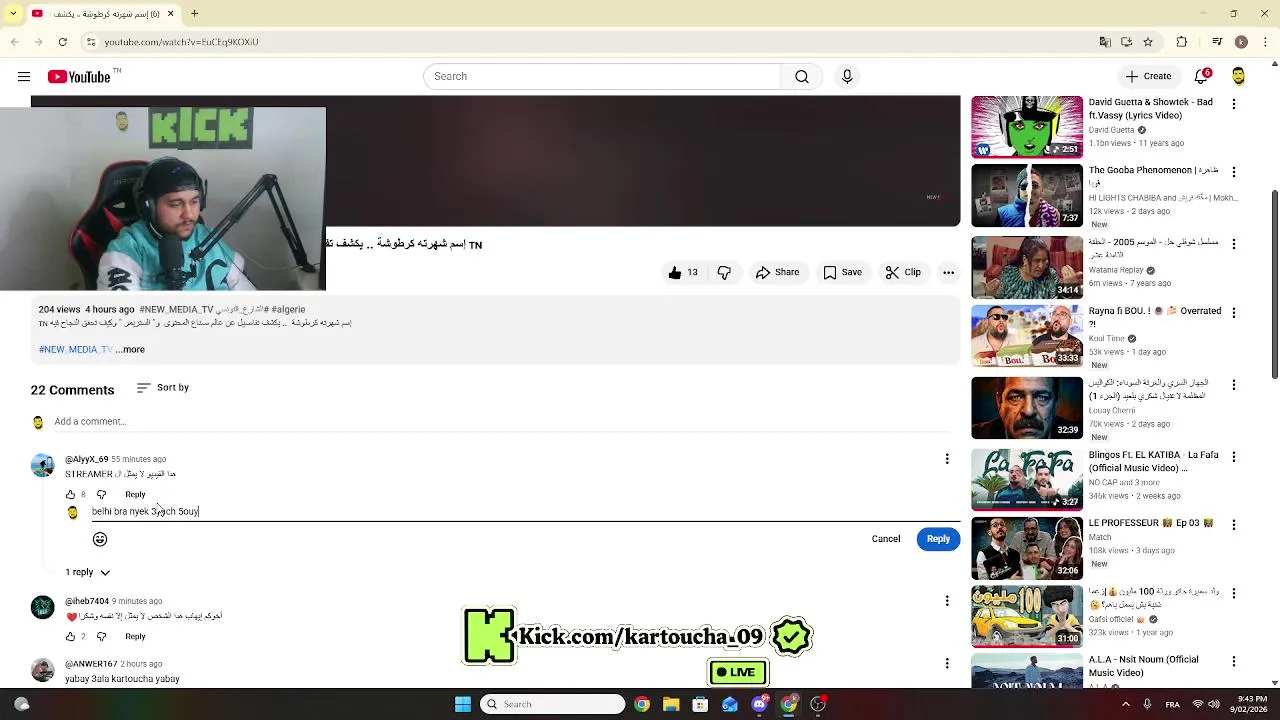Open the emoji picker in reply box

click(100, 539)
